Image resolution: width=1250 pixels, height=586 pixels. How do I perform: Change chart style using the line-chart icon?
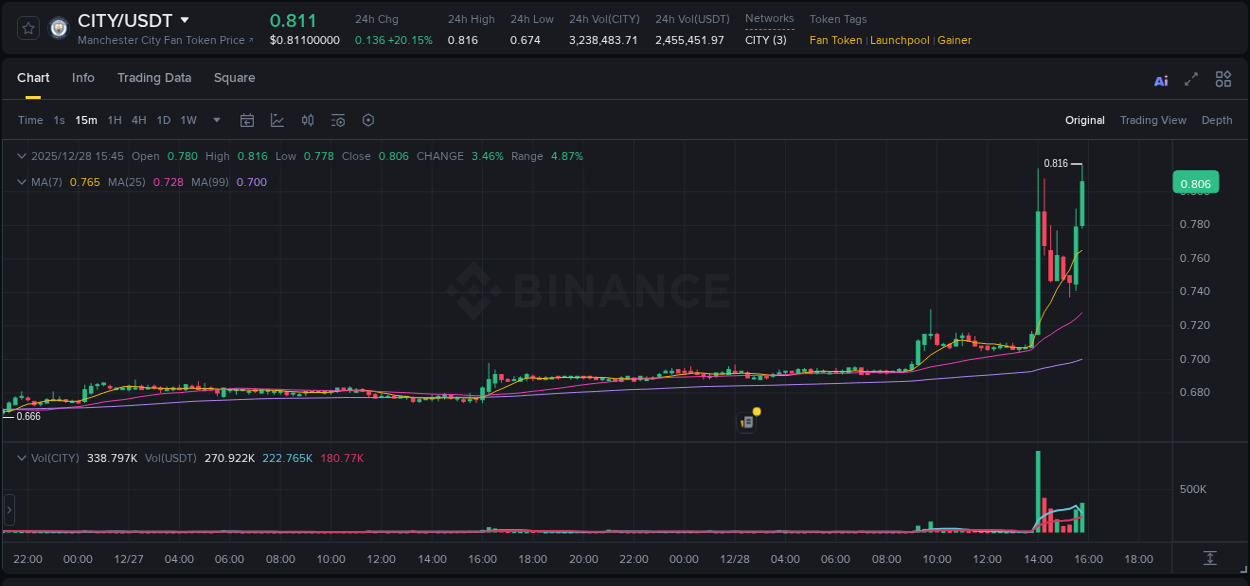pyautogui.click(x=277, y=120)
